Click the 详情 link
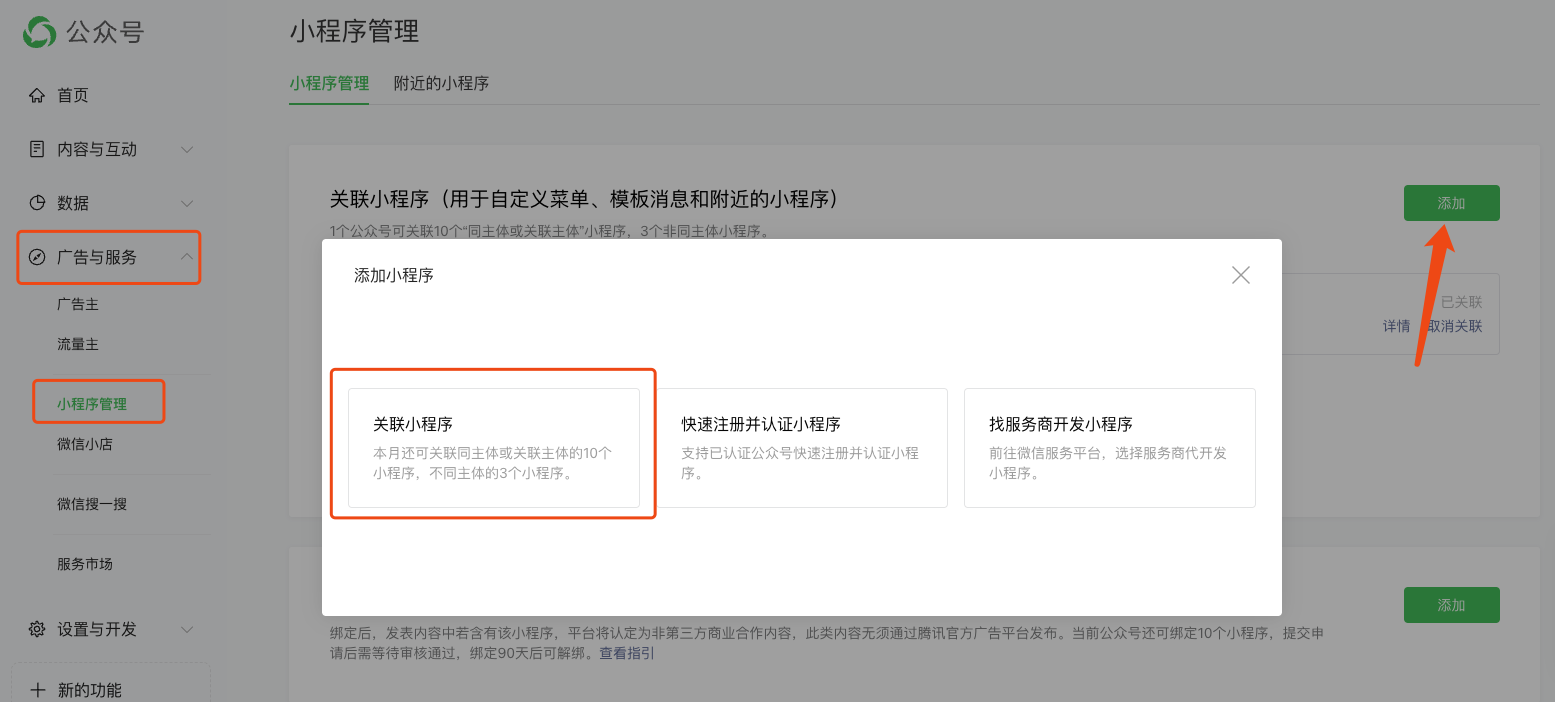 click(x=1396, y=326)
